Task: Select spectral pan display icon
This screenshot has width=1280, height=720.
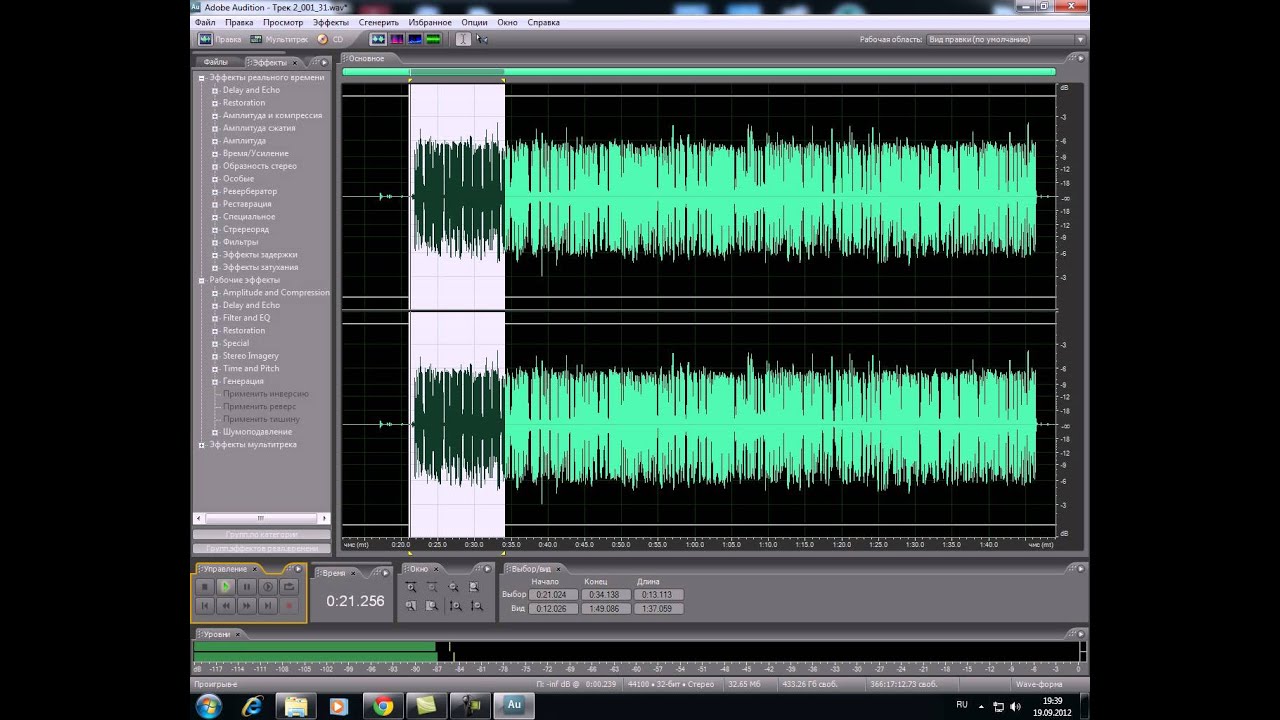Action: pyautogui.click(x=415, y=39)
